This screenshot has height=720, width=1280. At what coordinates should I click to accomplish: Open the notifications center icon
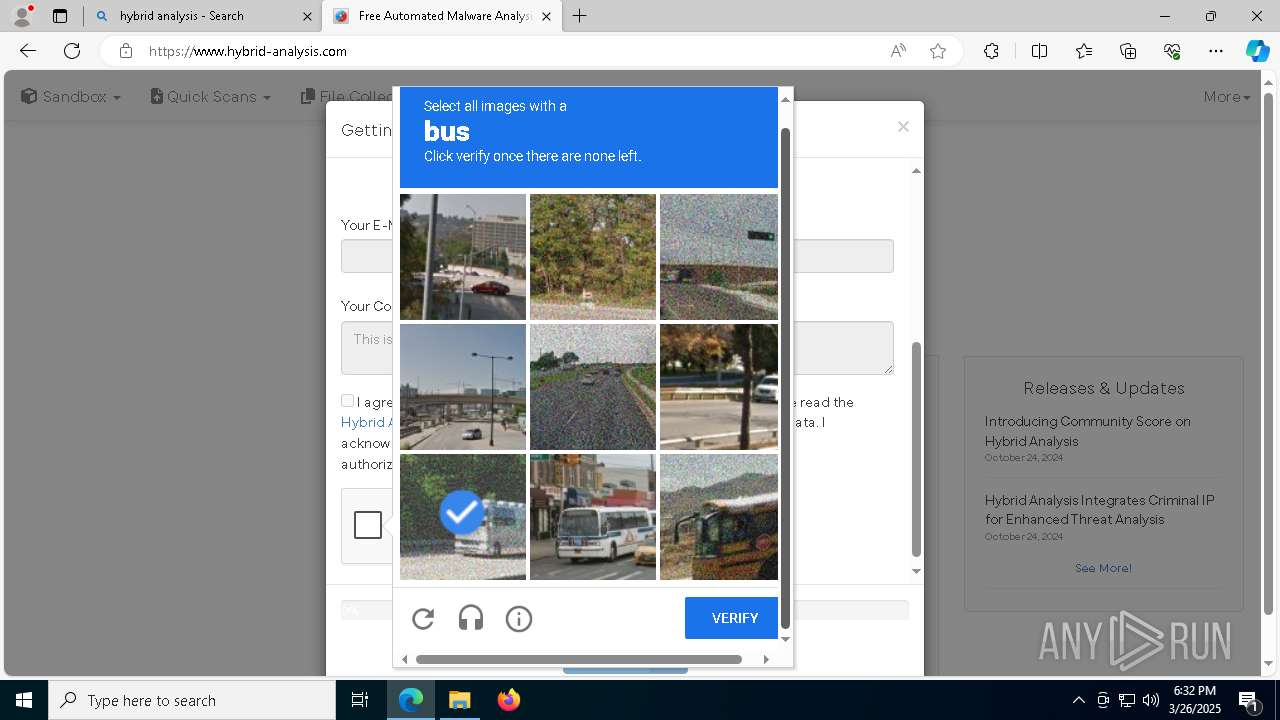point(1248,700)
